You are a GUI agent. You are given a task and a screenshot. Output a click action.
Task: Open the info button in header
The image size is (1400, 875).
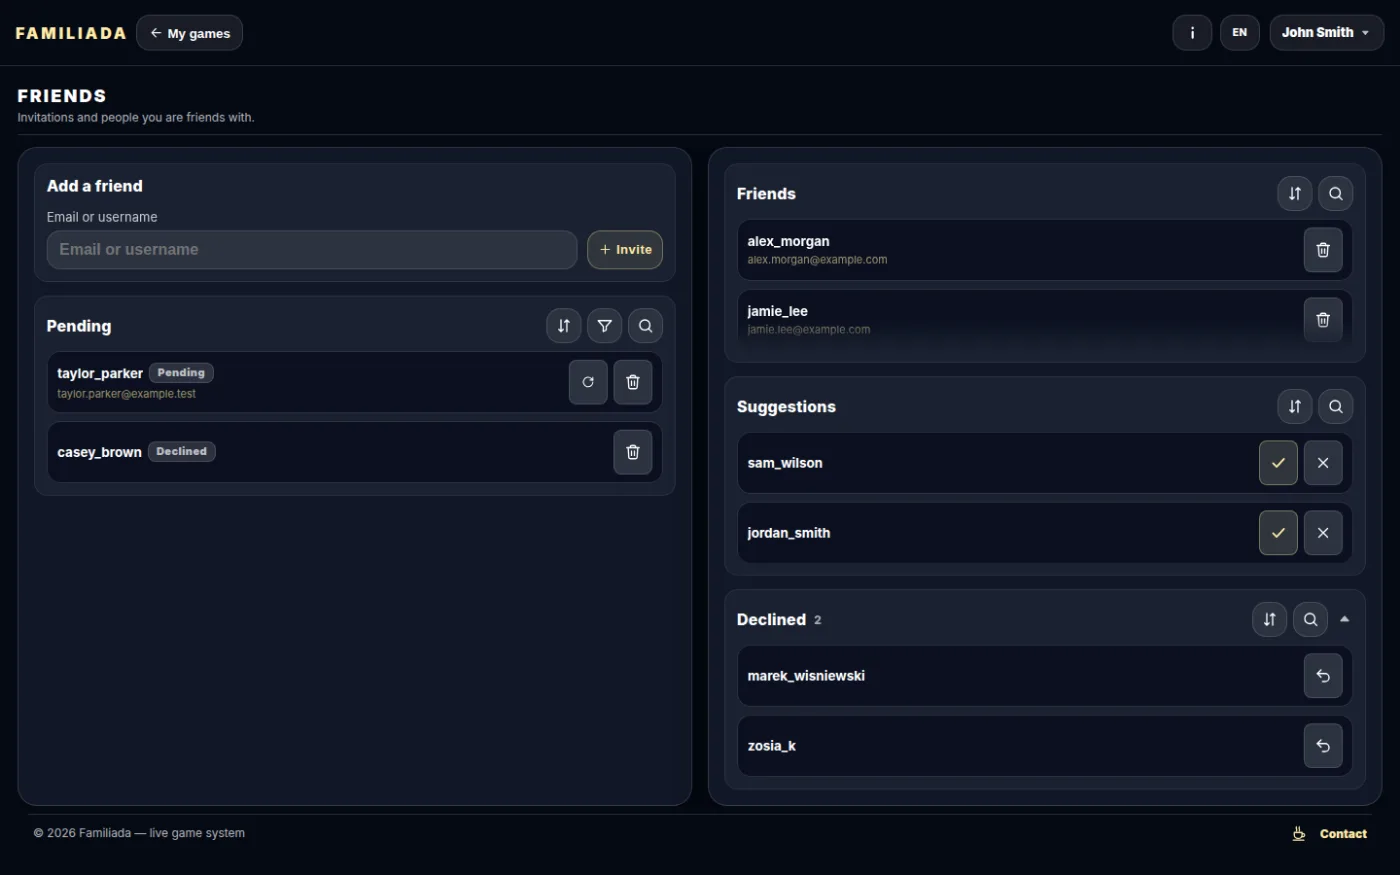point(1192,33)
